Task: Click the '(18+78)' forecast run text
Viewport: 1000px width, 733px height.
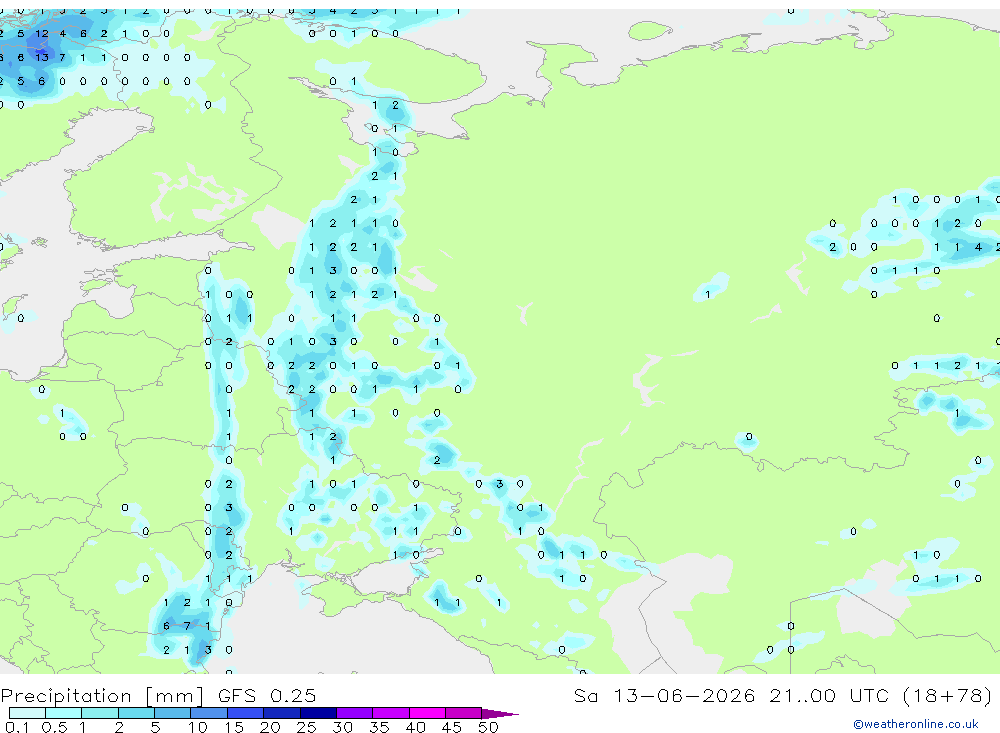Action: [x=948, y=695]
